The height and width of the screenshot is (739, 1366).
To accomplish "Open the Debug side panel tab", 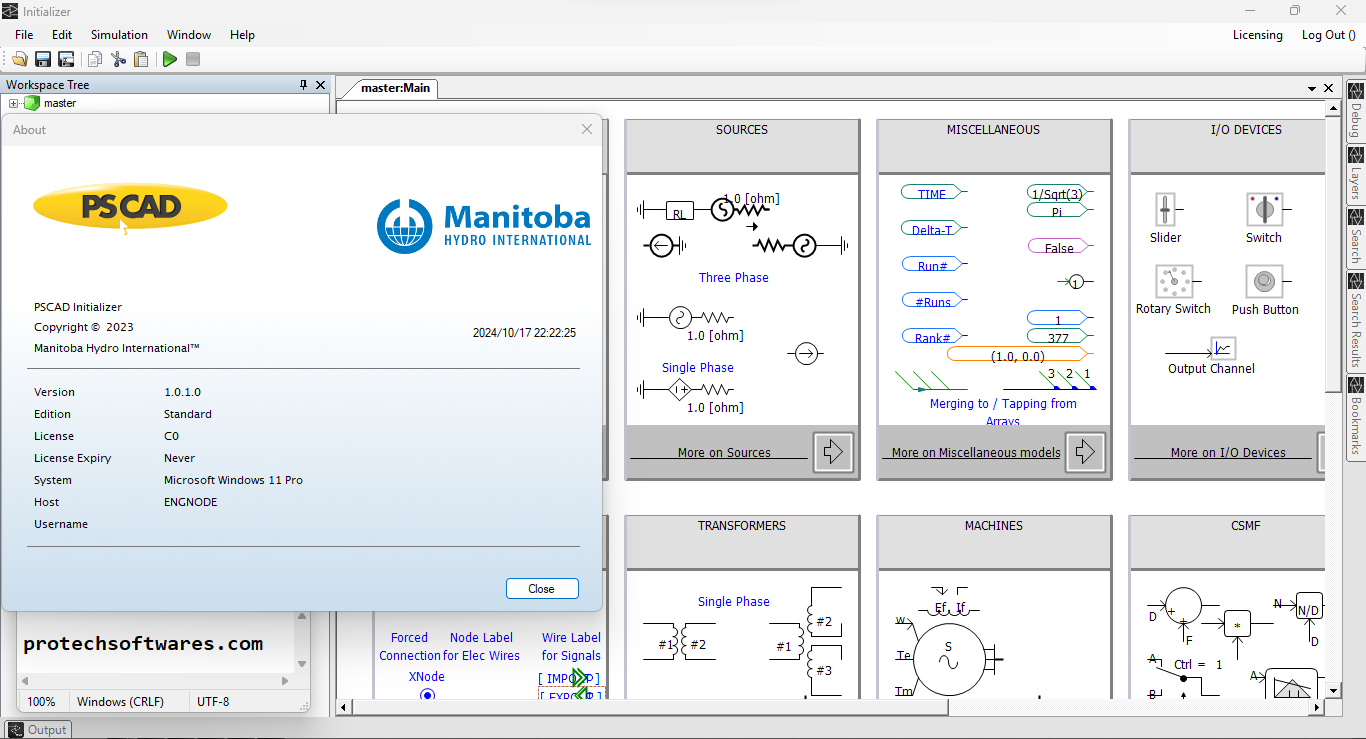I will tap(1356, 111).
